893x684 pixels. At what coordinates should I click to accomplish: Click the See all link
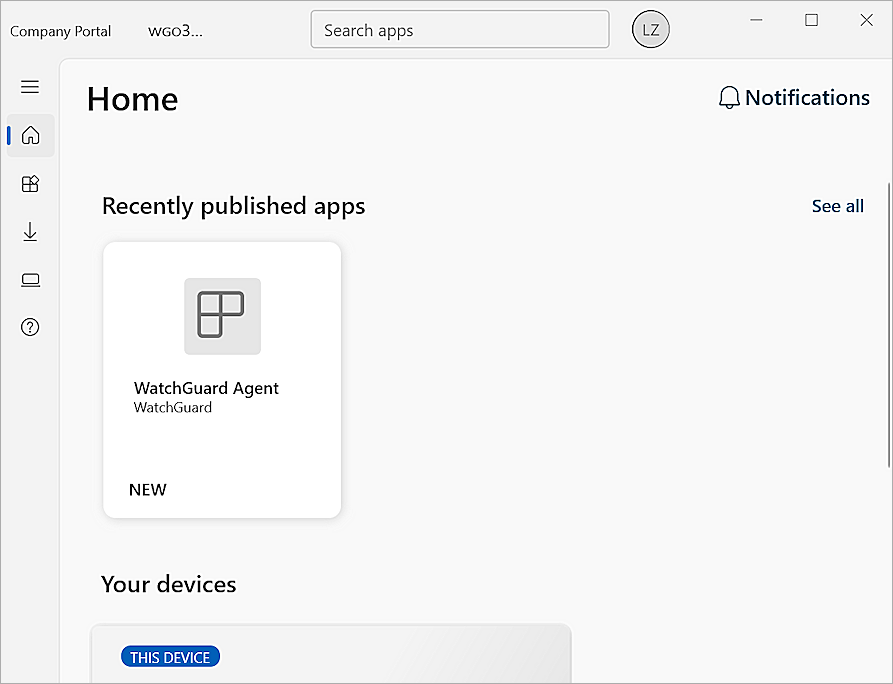[x=838, y=206]
